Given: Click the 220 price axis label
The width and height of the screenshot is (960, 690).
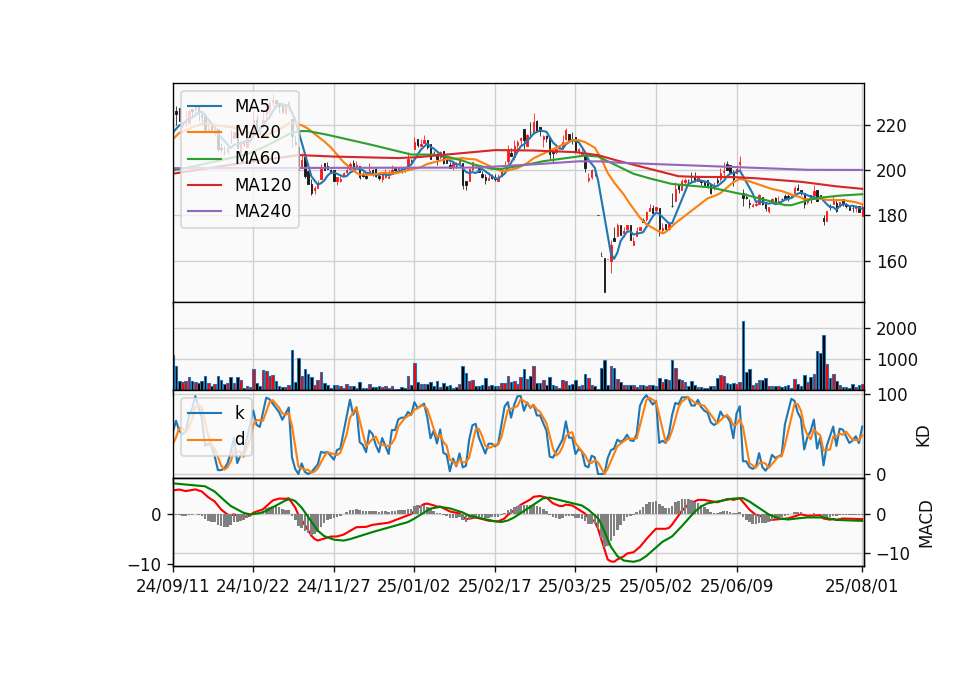Looking at the screenshot, I should coord(891,126).
